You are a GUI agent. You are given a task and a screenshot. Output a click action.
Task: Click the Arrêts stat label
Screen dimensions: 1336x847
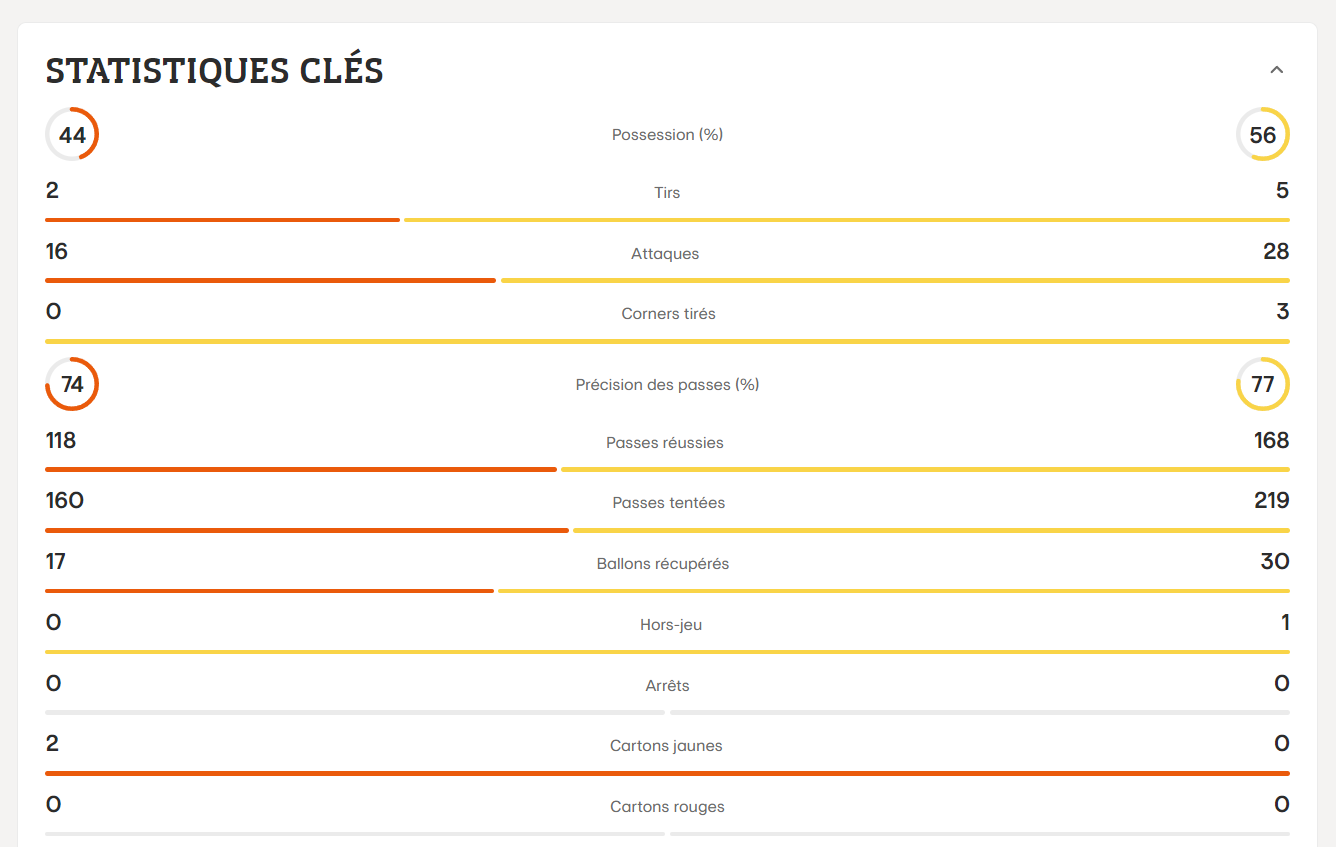point(667,685)
